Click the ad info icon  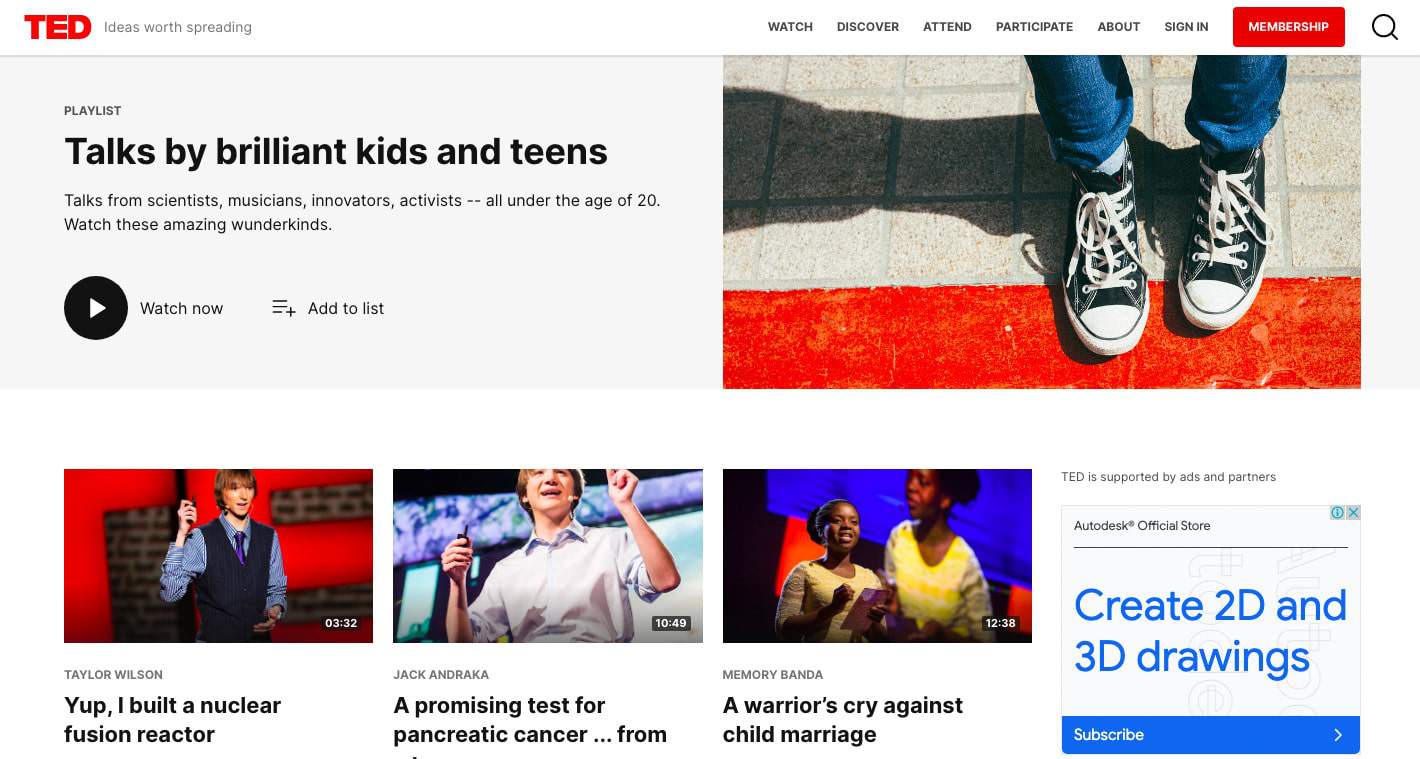(1337, 512)
